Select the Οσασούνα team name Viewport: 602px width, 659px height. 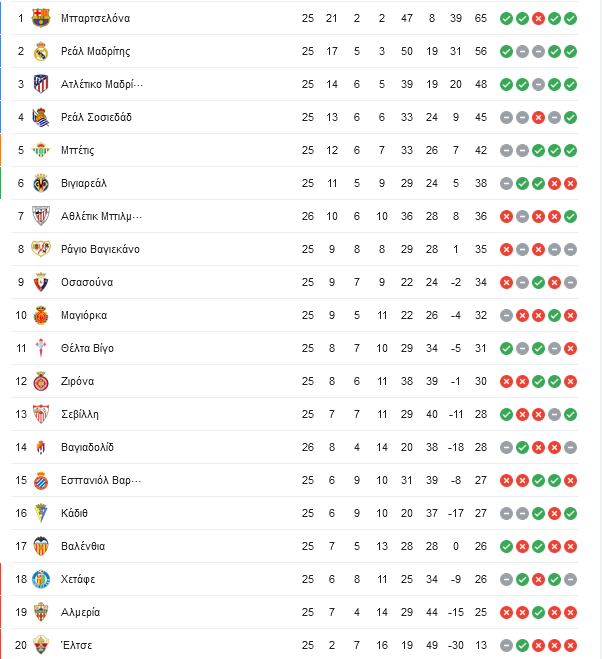[x=87, y=282]
